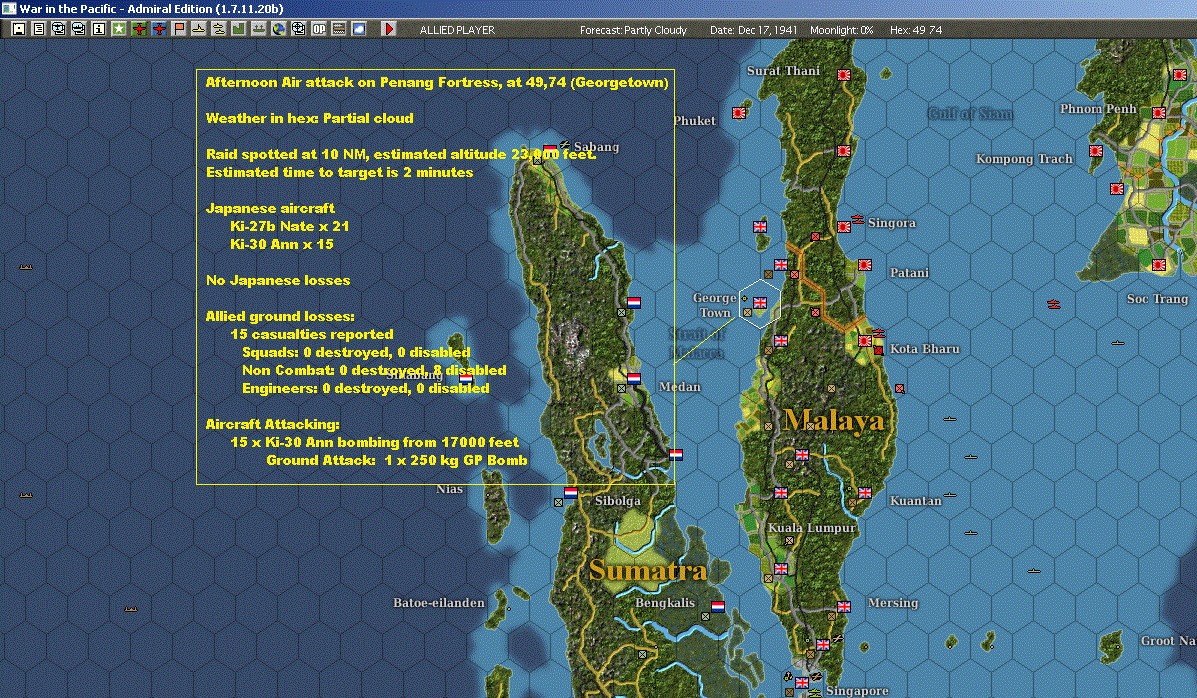This screenshot has height=698, width=1197.
Task: Click 'No Japanese losses' report line
Action: coord(278,280)
